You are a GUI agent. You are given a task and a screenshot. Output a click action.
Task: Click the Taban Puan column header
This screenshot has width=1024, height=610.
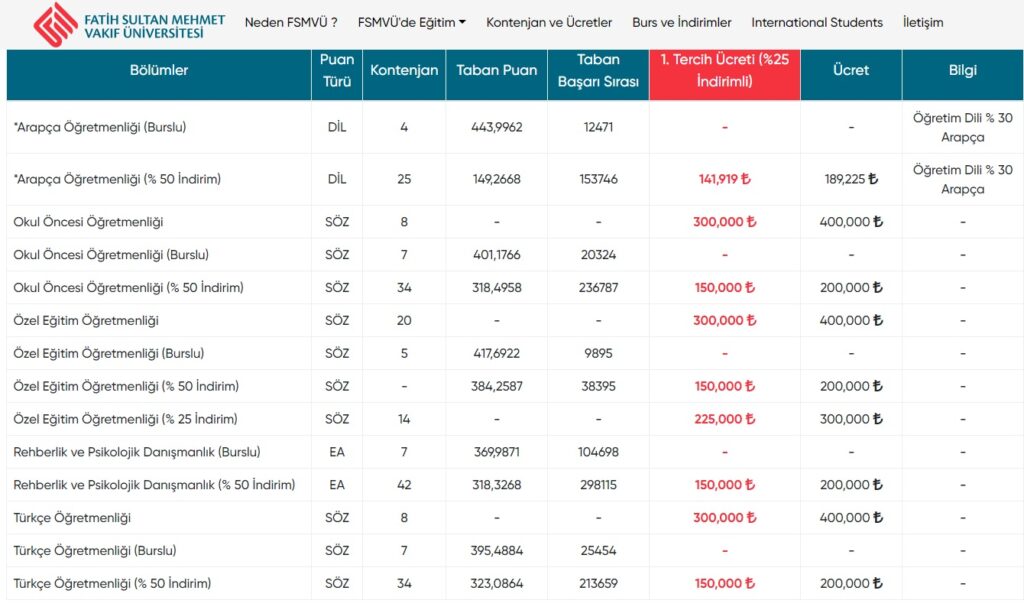click(497, 71)
